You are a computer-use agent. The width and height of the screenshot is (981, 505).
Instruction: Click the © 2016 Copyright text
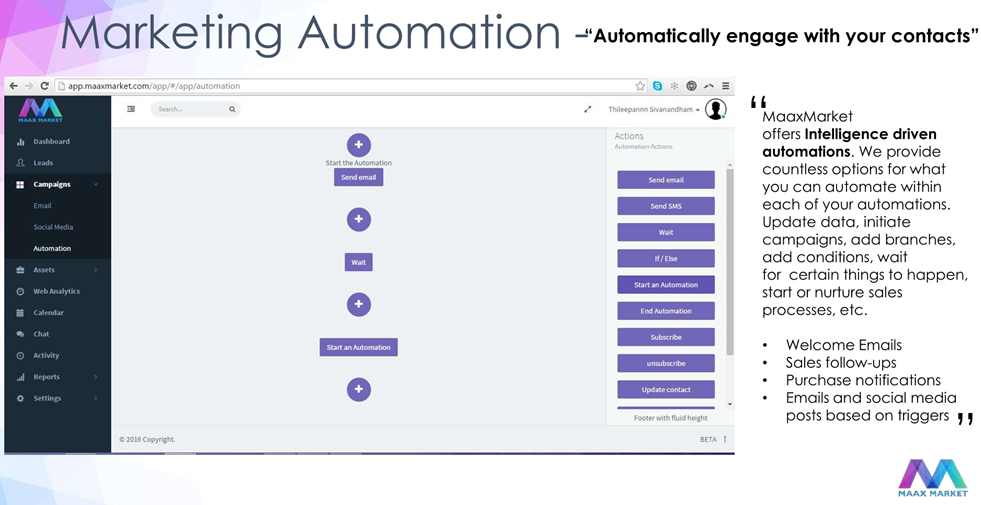tap(147, 439)
